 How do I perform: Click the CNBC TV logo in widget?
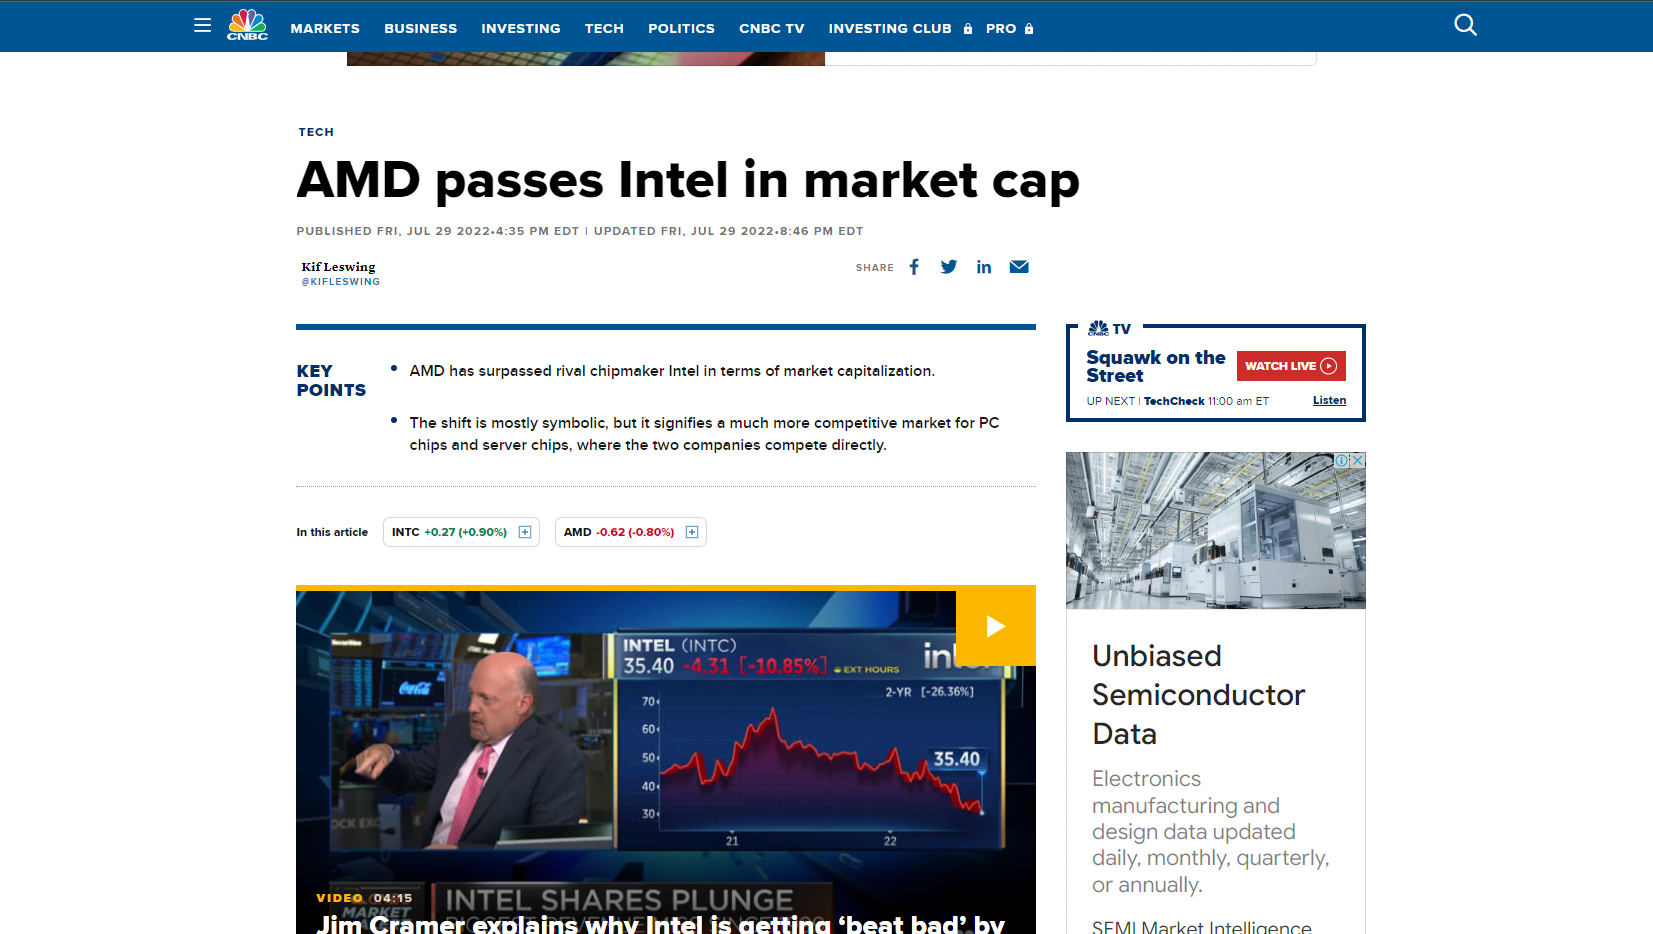click(x=1109, y=328)
